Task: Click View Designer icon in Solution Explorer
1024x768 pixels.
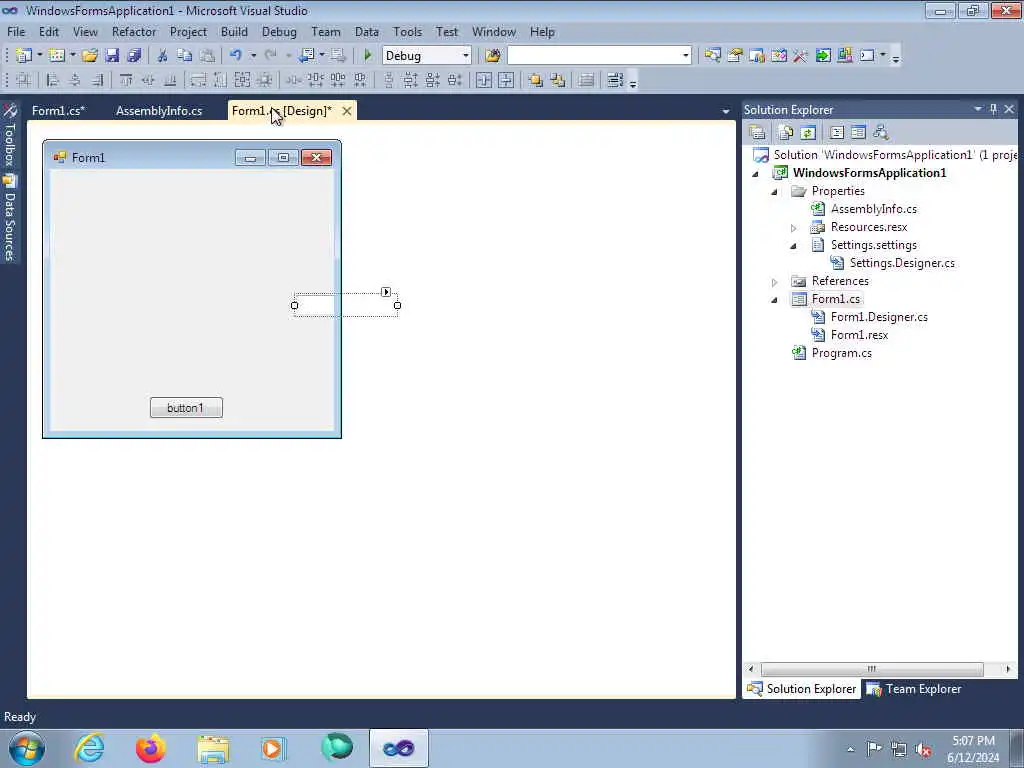Action: [858, 133]
